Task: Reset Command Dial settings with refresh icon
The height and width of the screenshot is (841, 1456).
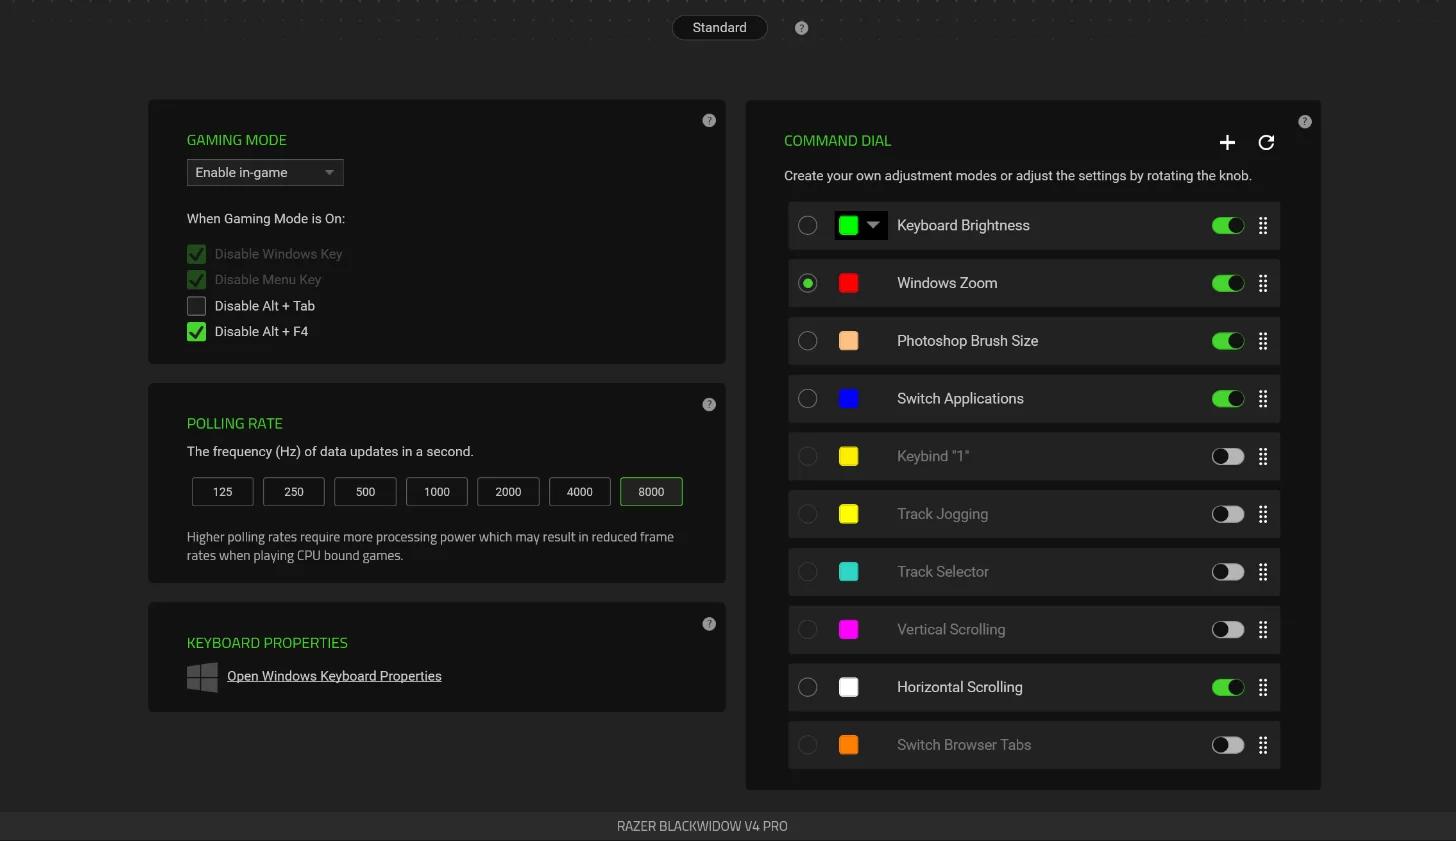Action: (x=1266, y=142)
